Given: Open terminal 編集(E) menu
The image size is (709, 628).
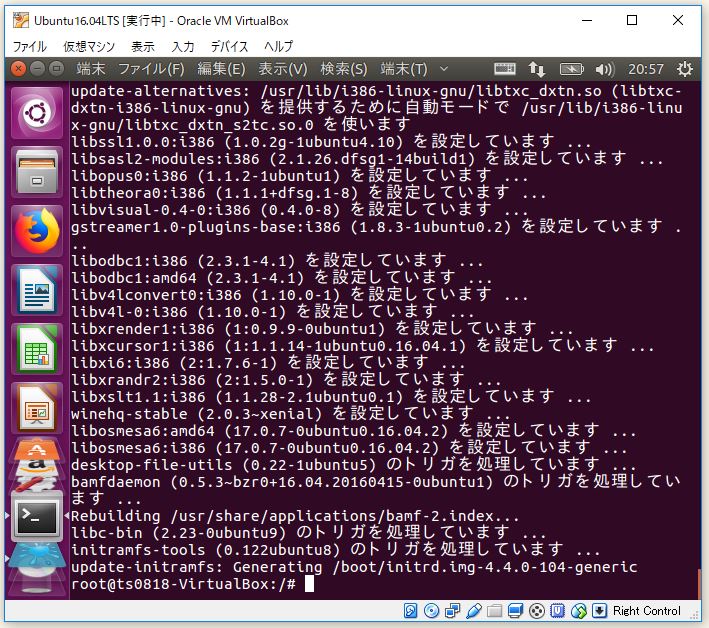Looking at the screenshot, I should (x=222, y=69).
